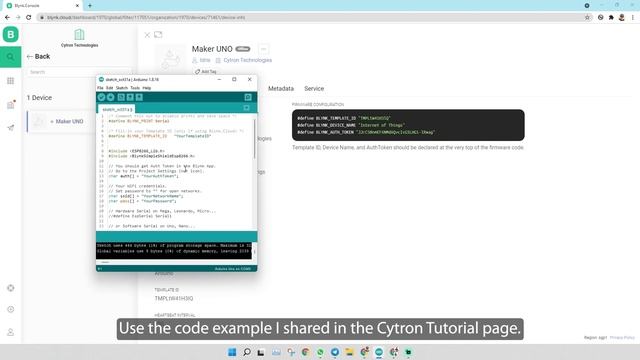Click the Cytron Technologies organization logo
The image size is (640, 360).
pos(79,34)
